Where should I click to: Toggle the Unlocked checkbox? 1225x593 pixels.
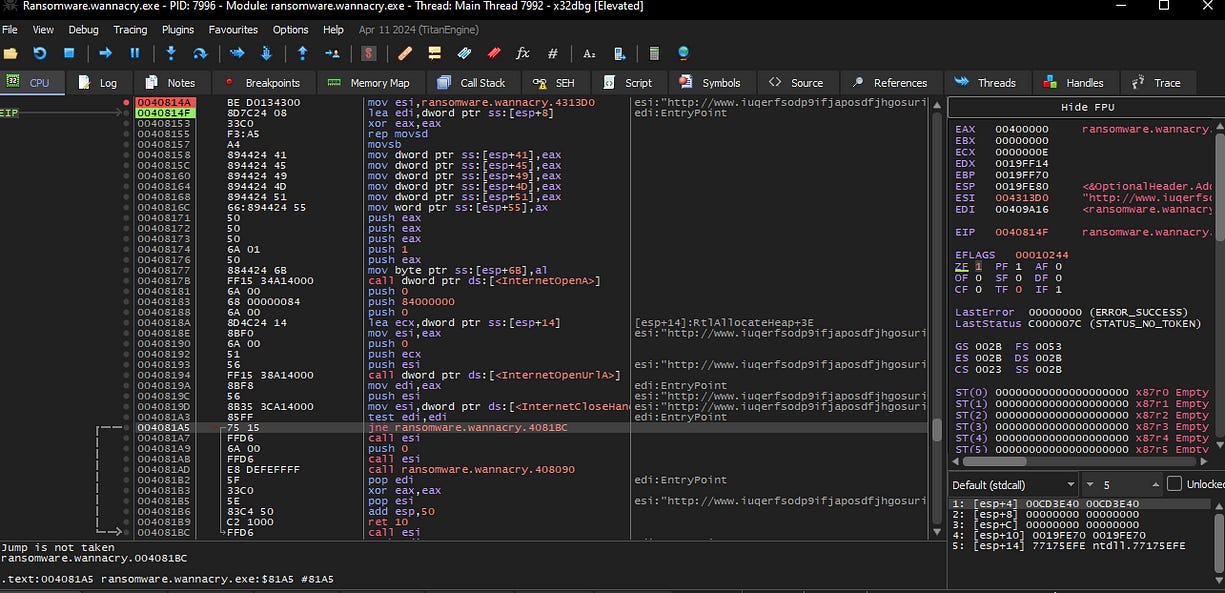(x=1174, y=484)
